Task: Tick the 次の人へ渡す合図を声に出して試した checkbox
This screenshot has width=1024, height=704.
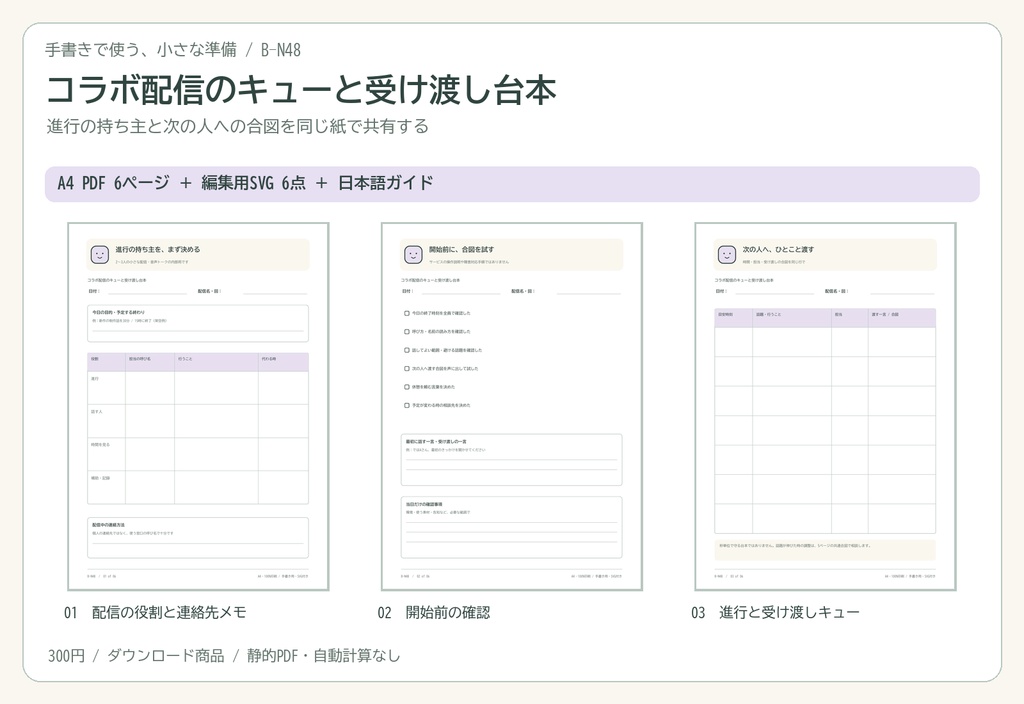Action: (x=407, y=368)
